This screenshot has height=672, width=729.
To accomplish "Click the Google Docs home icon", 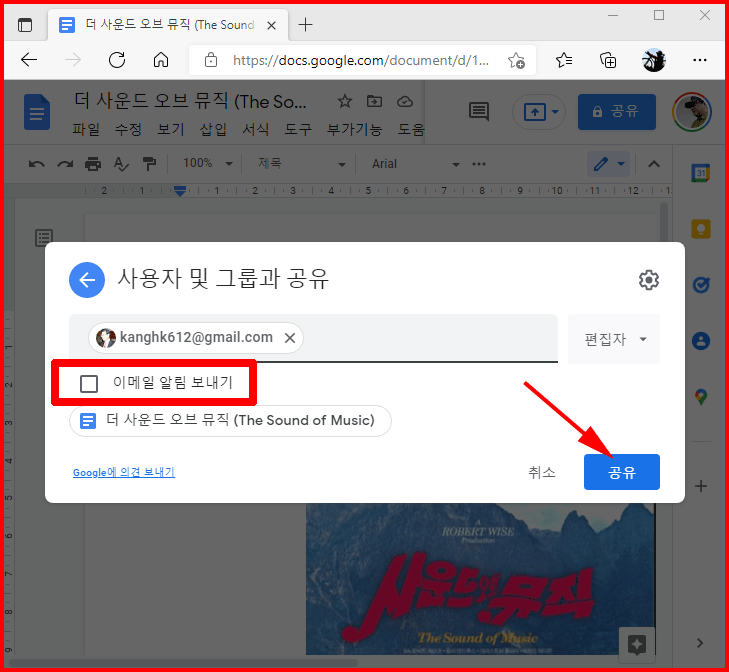I will click(37, 112).
